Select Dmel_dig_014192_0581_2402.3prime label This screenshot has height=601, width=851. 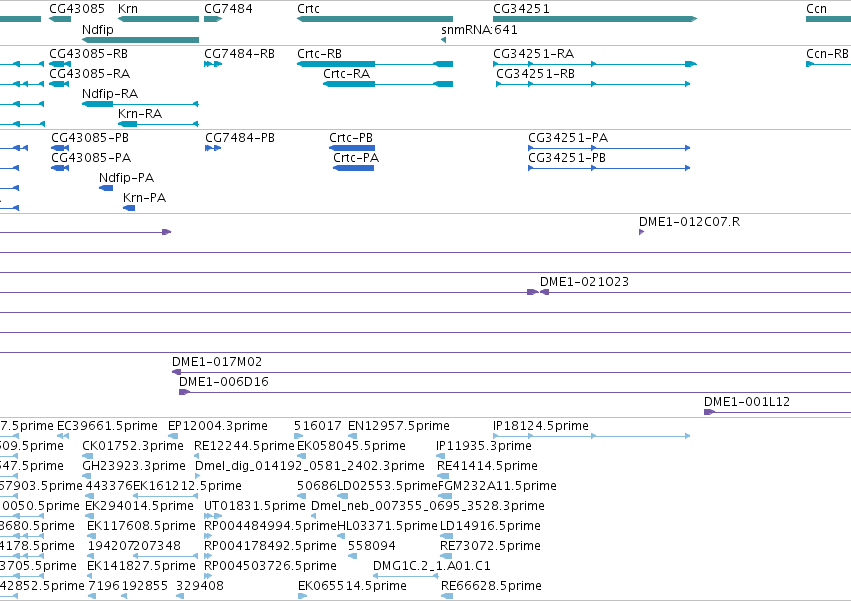coord(309,466)
